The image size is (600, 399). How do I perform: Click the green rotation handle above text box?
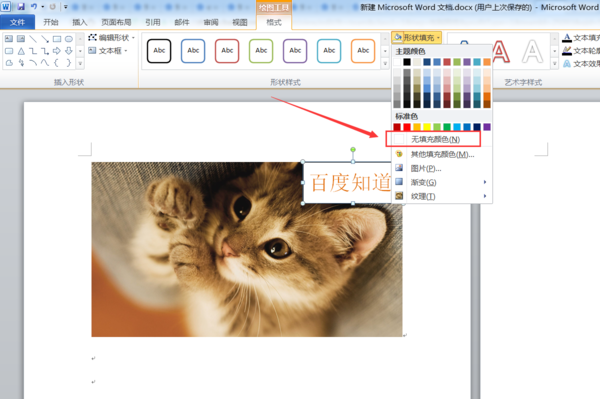[x=353, y=150]
